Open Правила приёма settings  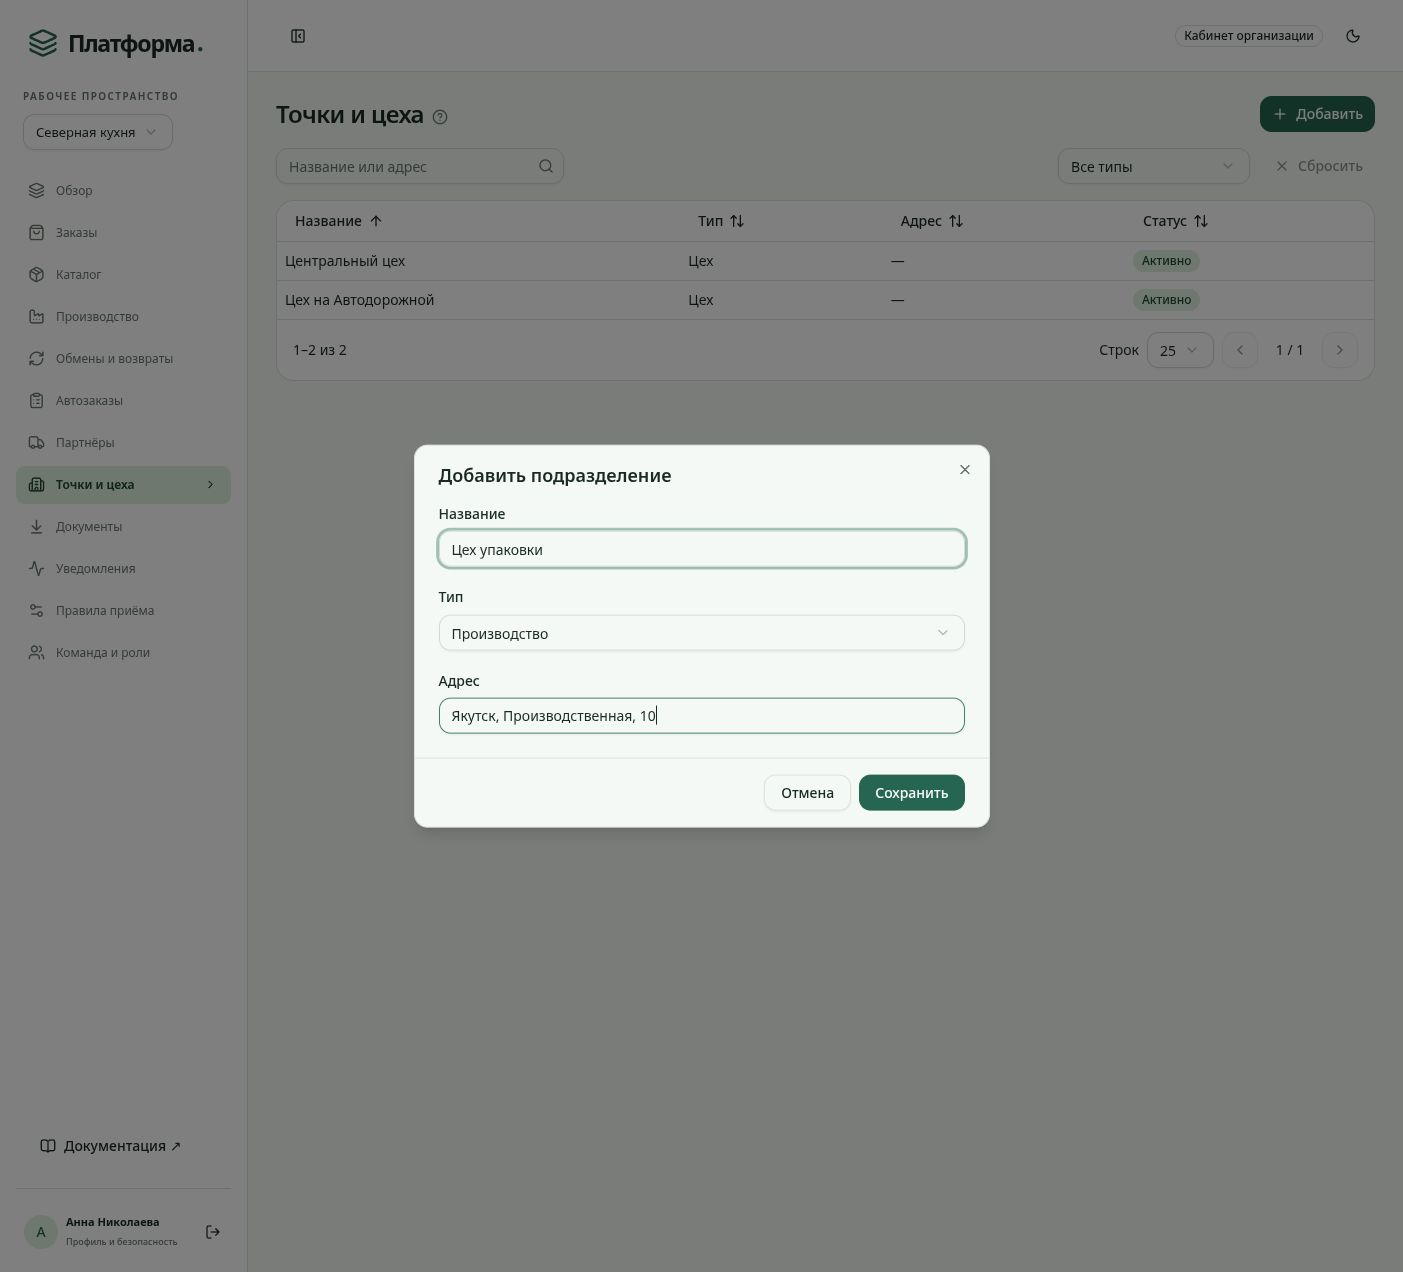[123, 610]
